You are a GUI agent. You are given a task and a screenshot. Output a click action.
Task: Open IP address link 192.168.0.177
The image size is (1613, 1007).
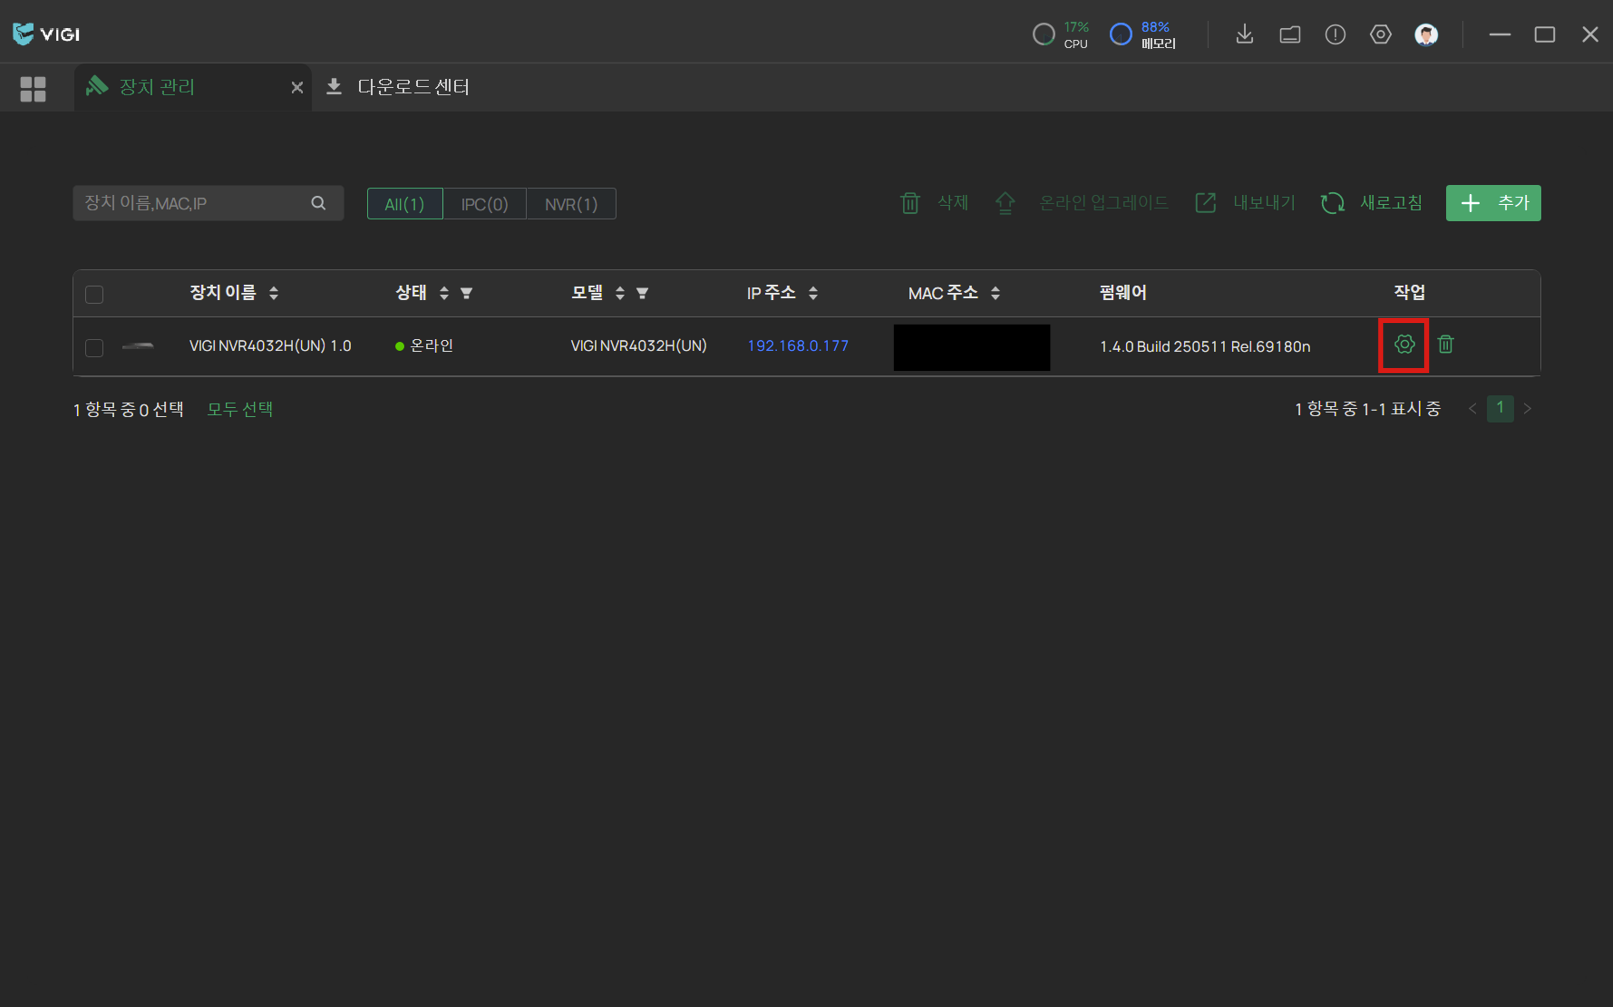tap(797, 346)
